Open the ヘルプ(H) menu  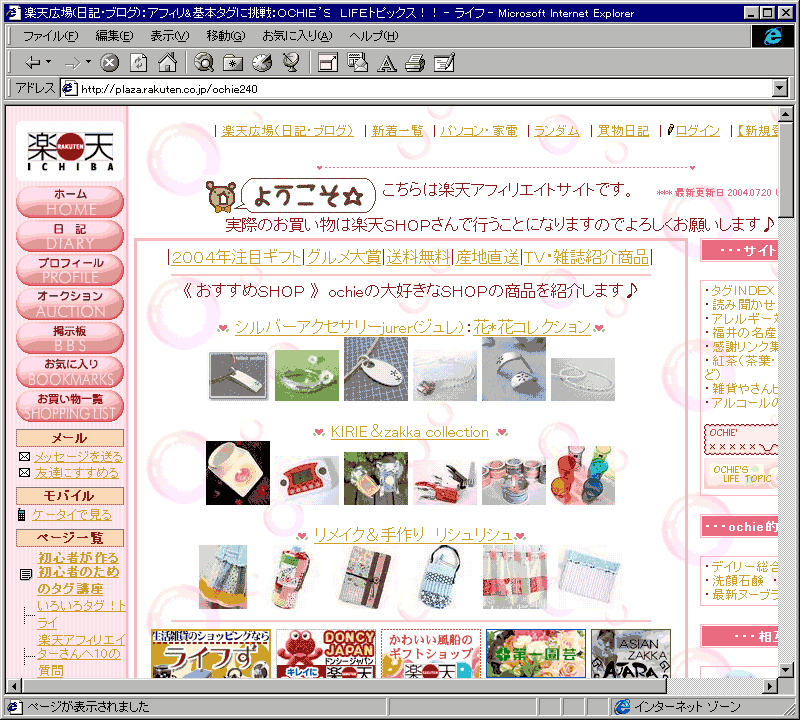[x=373, y=36]
